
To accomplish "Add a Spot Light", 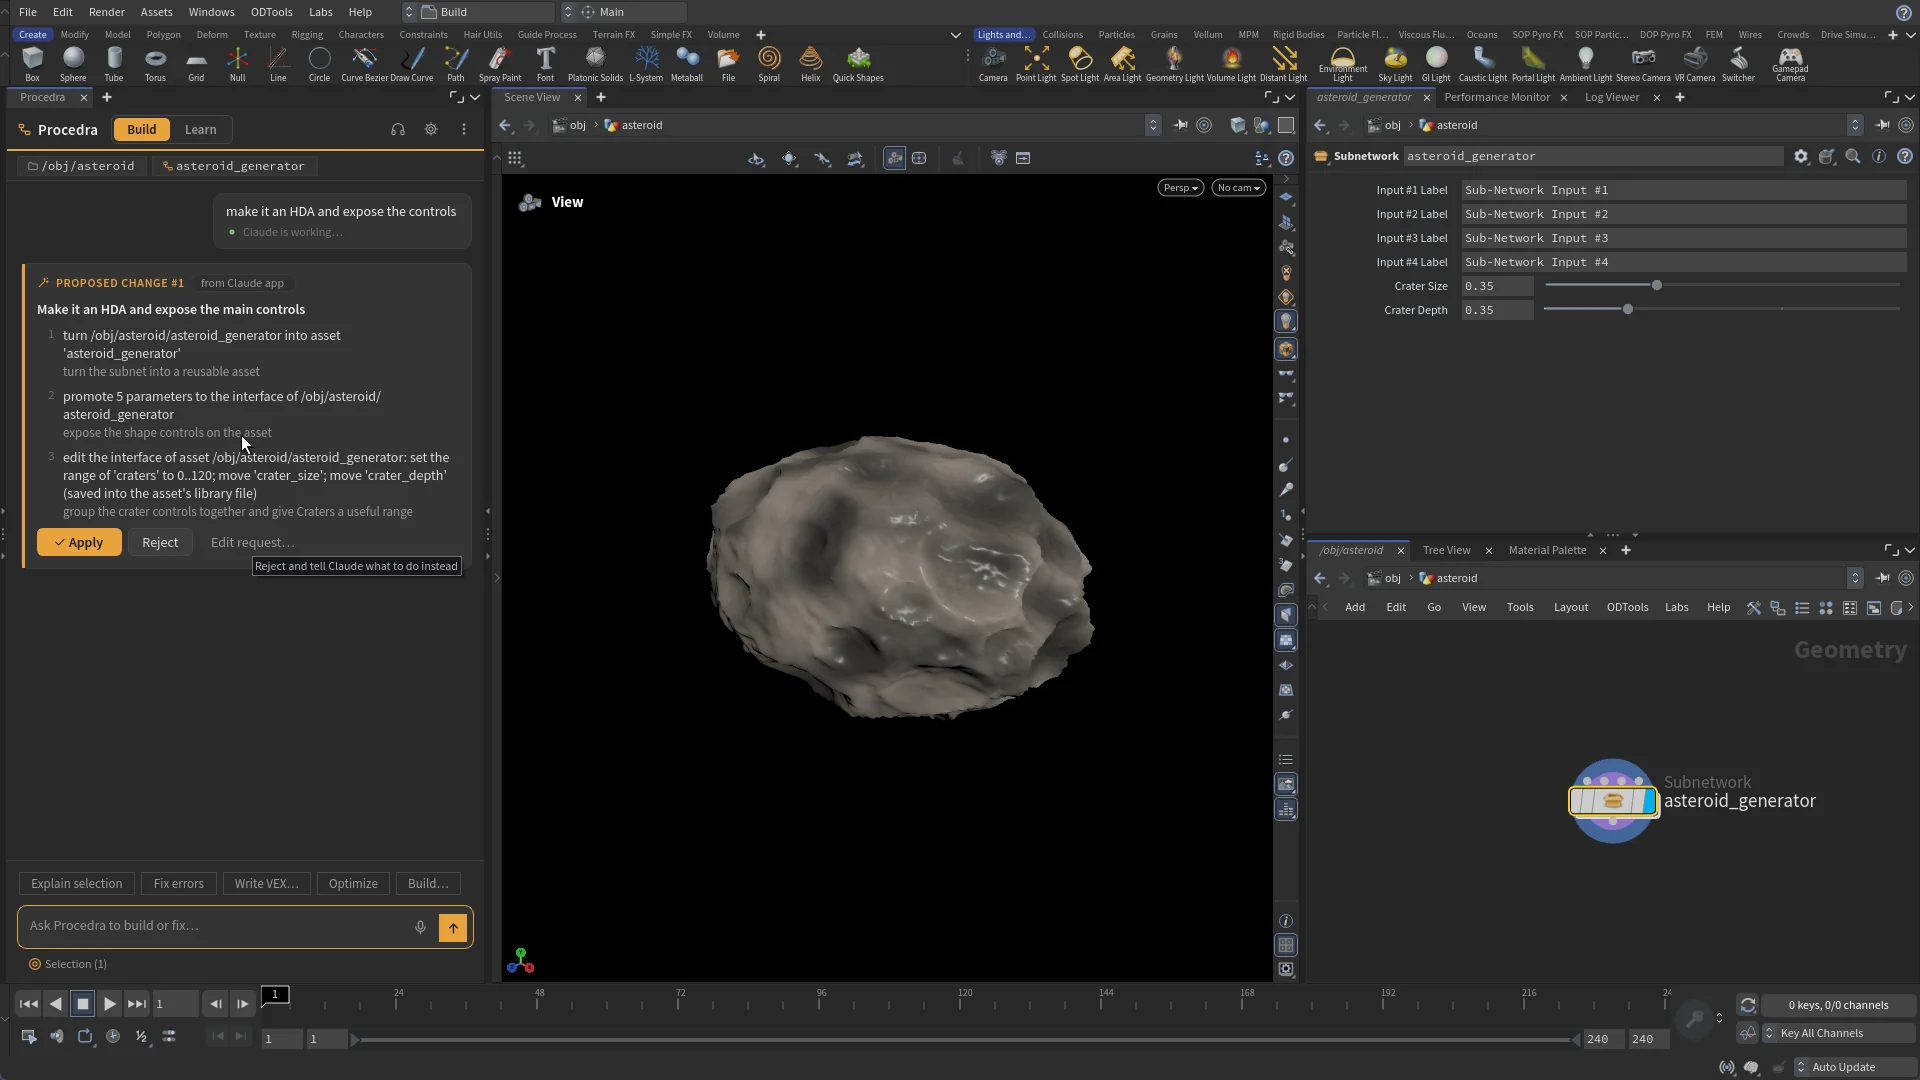I will [1080, 64].
